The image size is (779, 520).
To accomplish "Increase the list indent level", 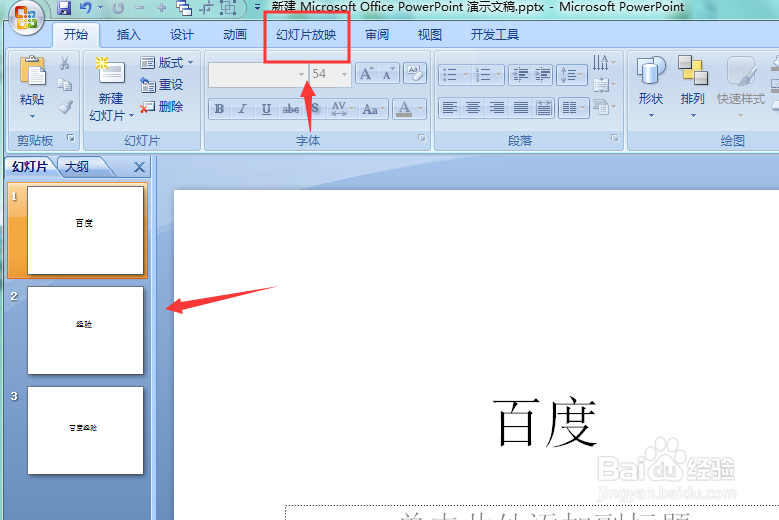I will [542, 75].
